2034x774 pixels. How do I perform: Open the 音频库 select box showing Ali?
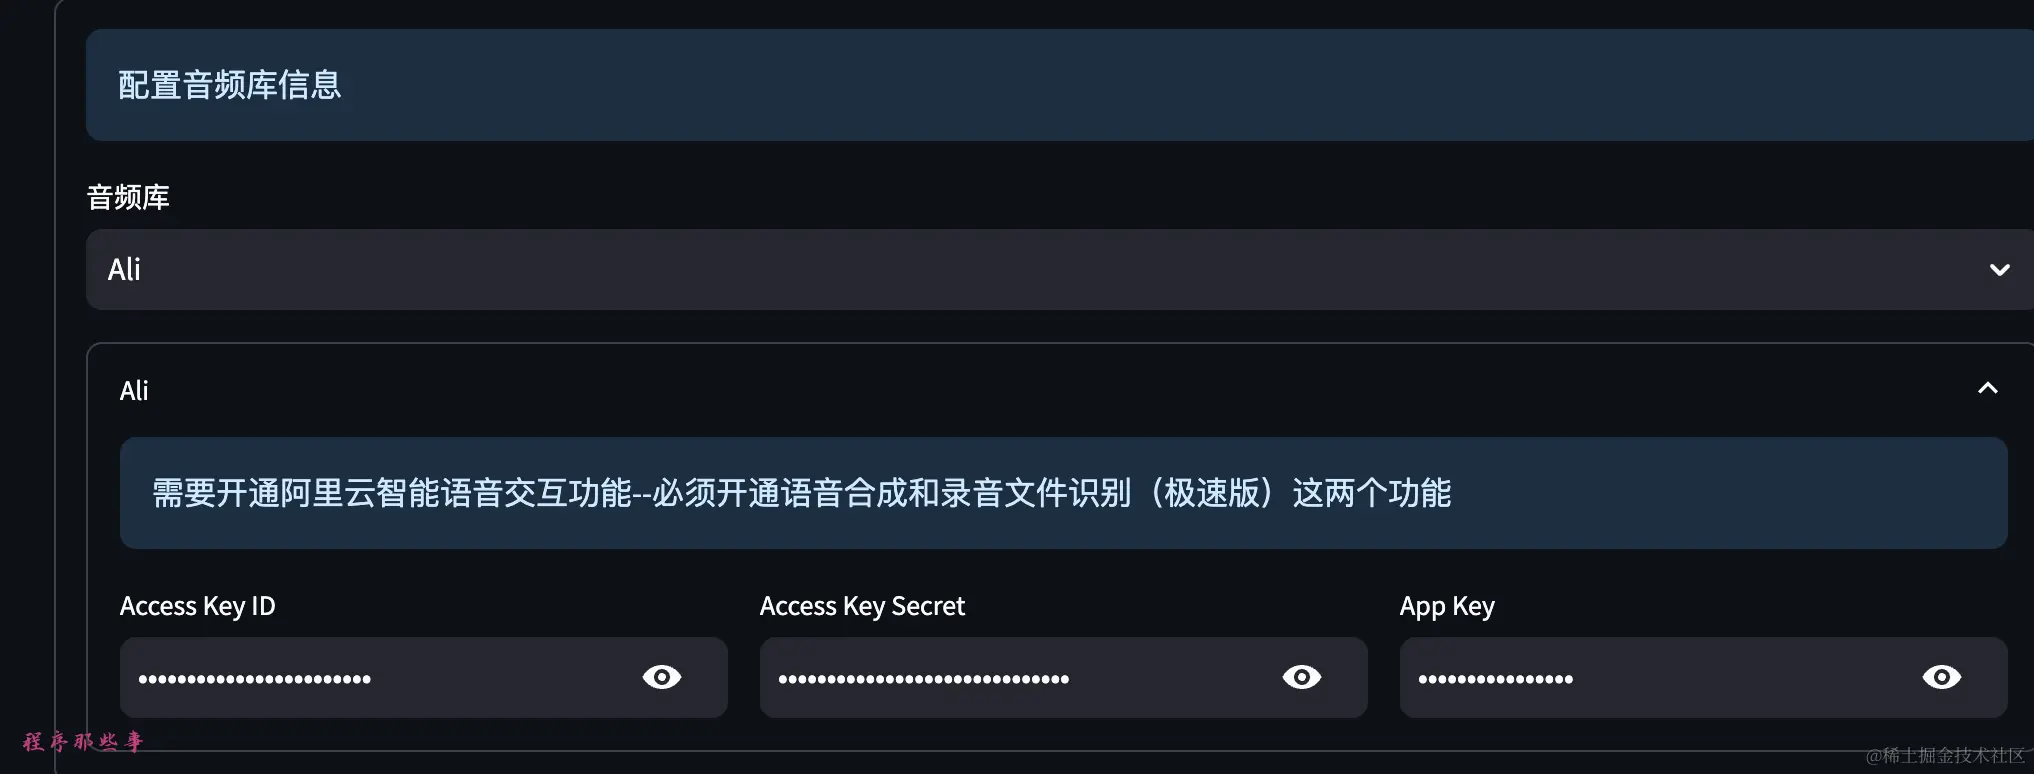click(x=1060, y=269)
